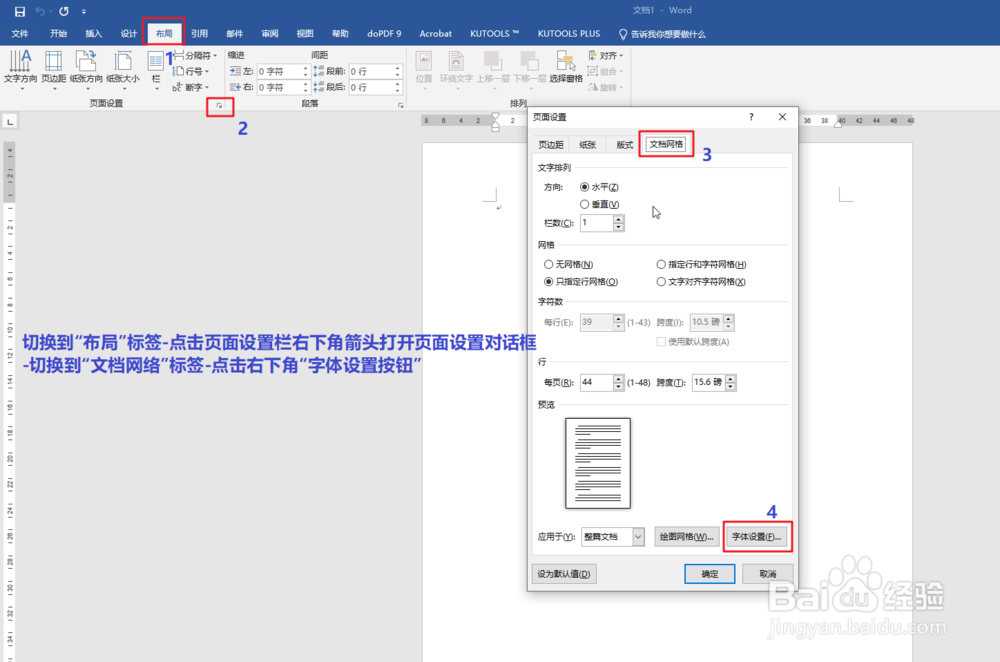Viewport: 1000px width, 662px height.
Task: Open the 行号 line numbers dropdown
Action: [x=191, y=71]
